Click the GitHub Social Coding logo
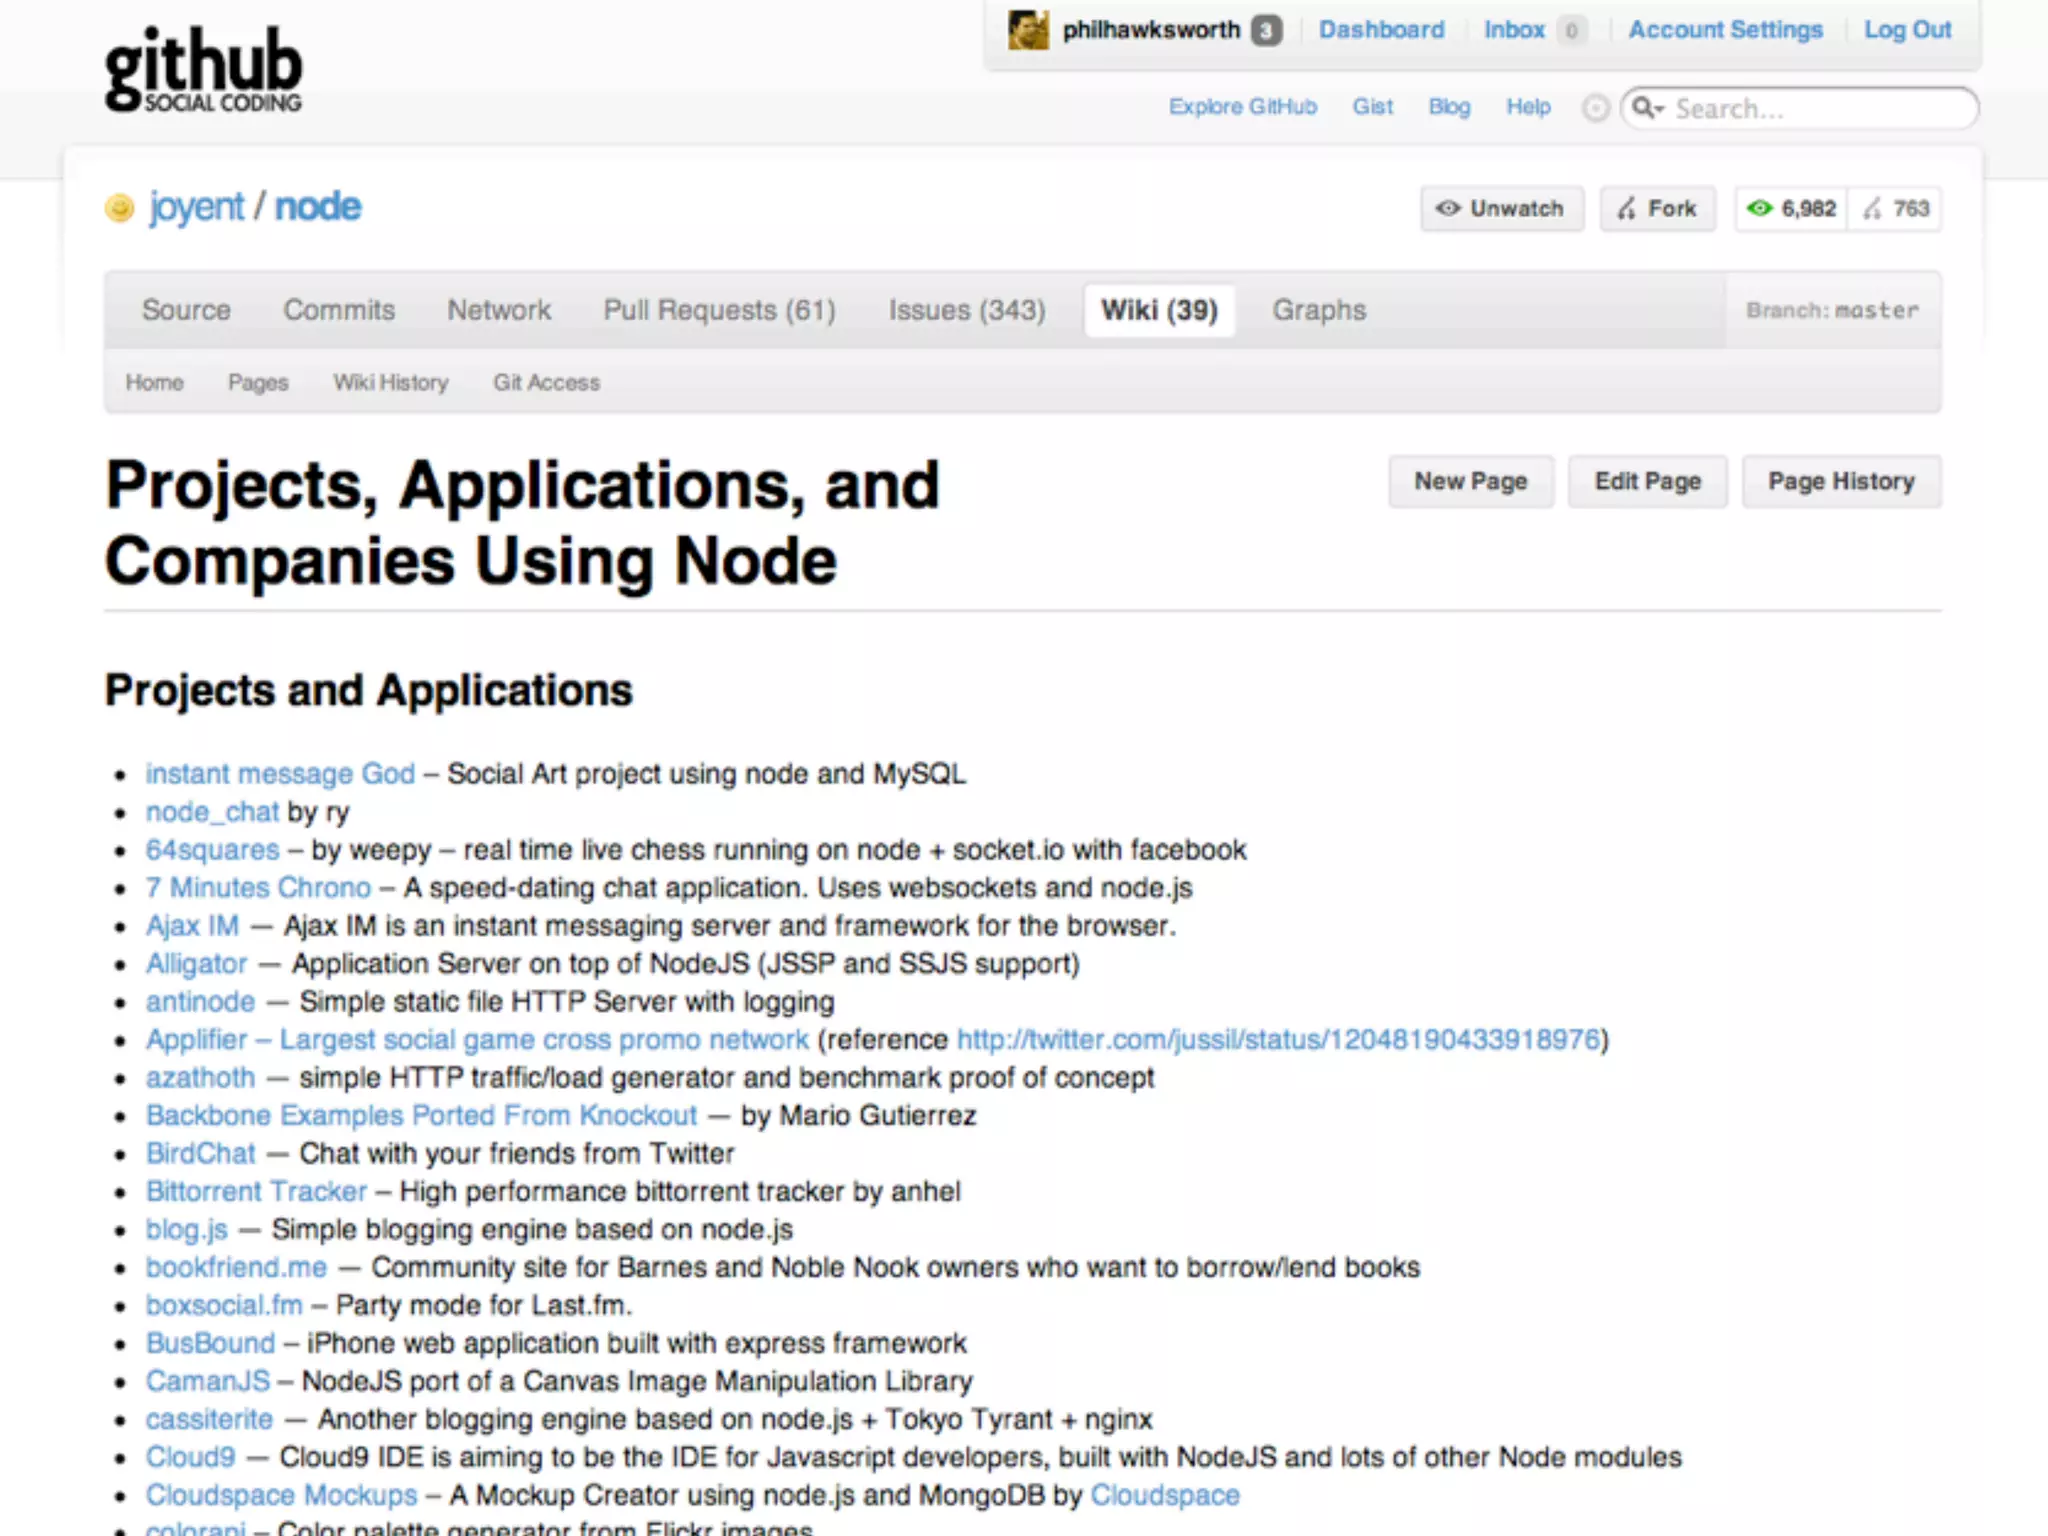The height and width of the screenshot is (1536, 2048). (x=203, y=70)
